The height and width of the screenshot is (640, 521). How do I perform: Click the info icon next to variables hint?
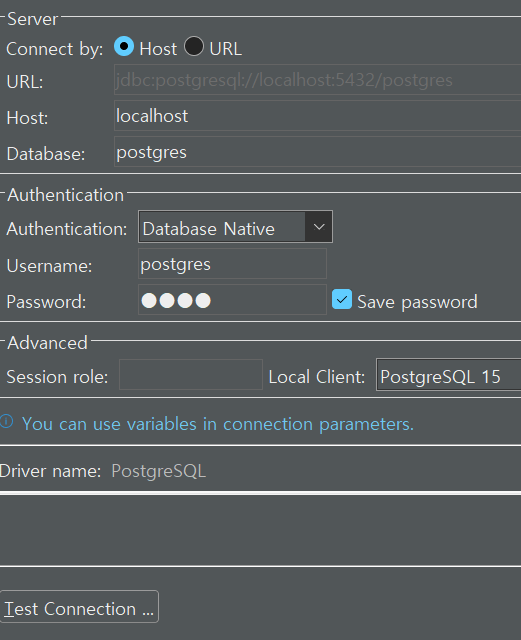[x=7, y=421]
